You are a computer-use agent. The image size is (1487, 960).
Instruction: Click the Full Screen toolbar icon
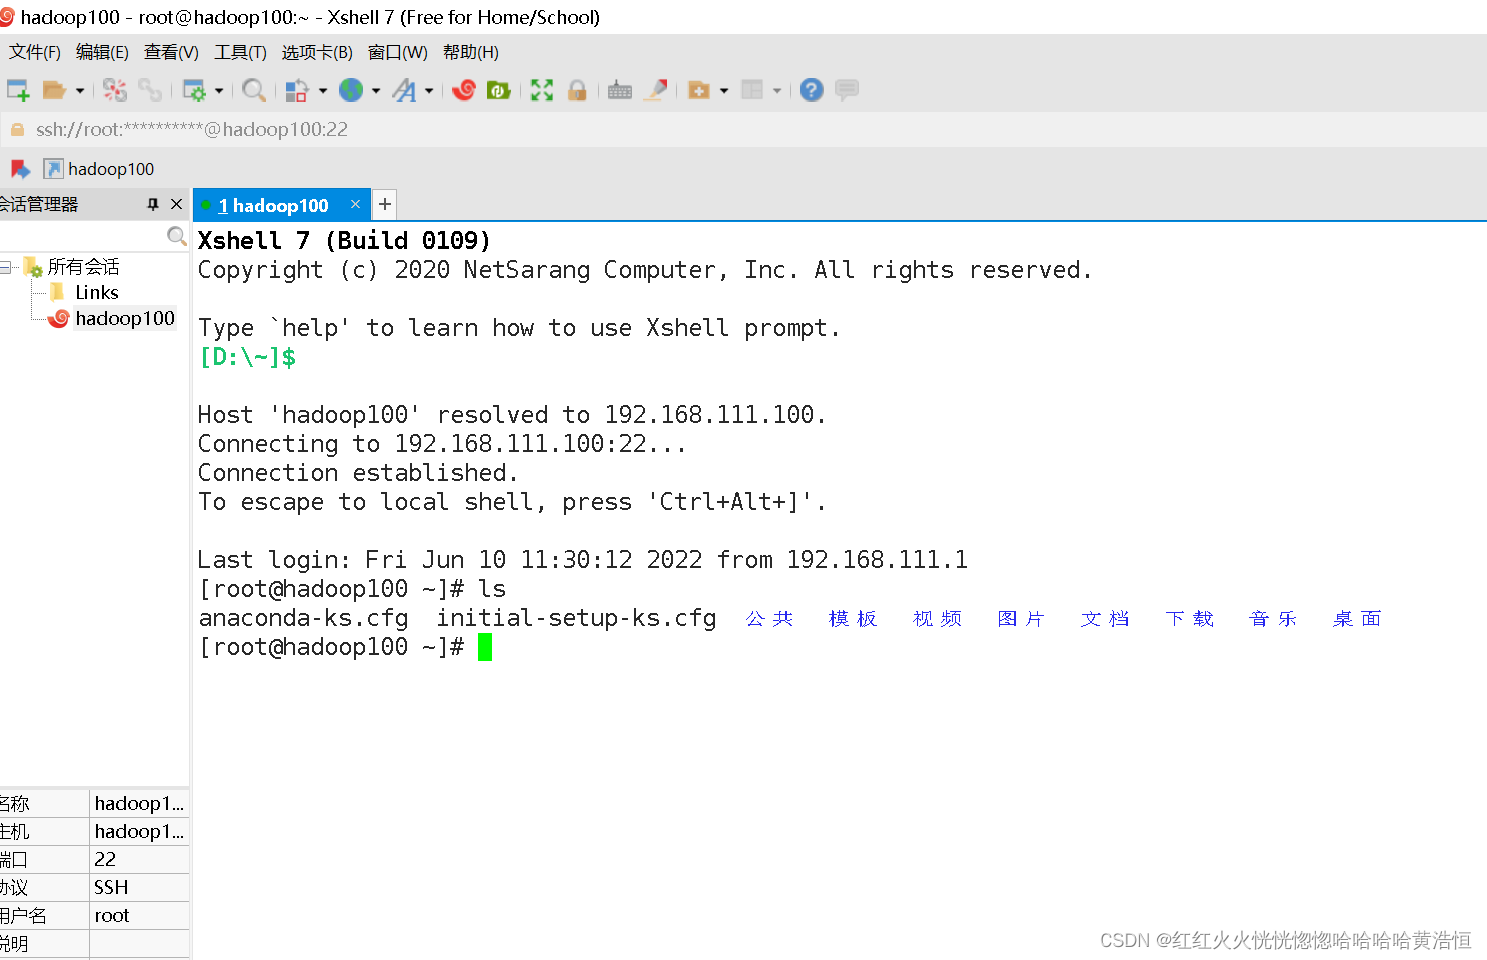click(x=542, y=90)
